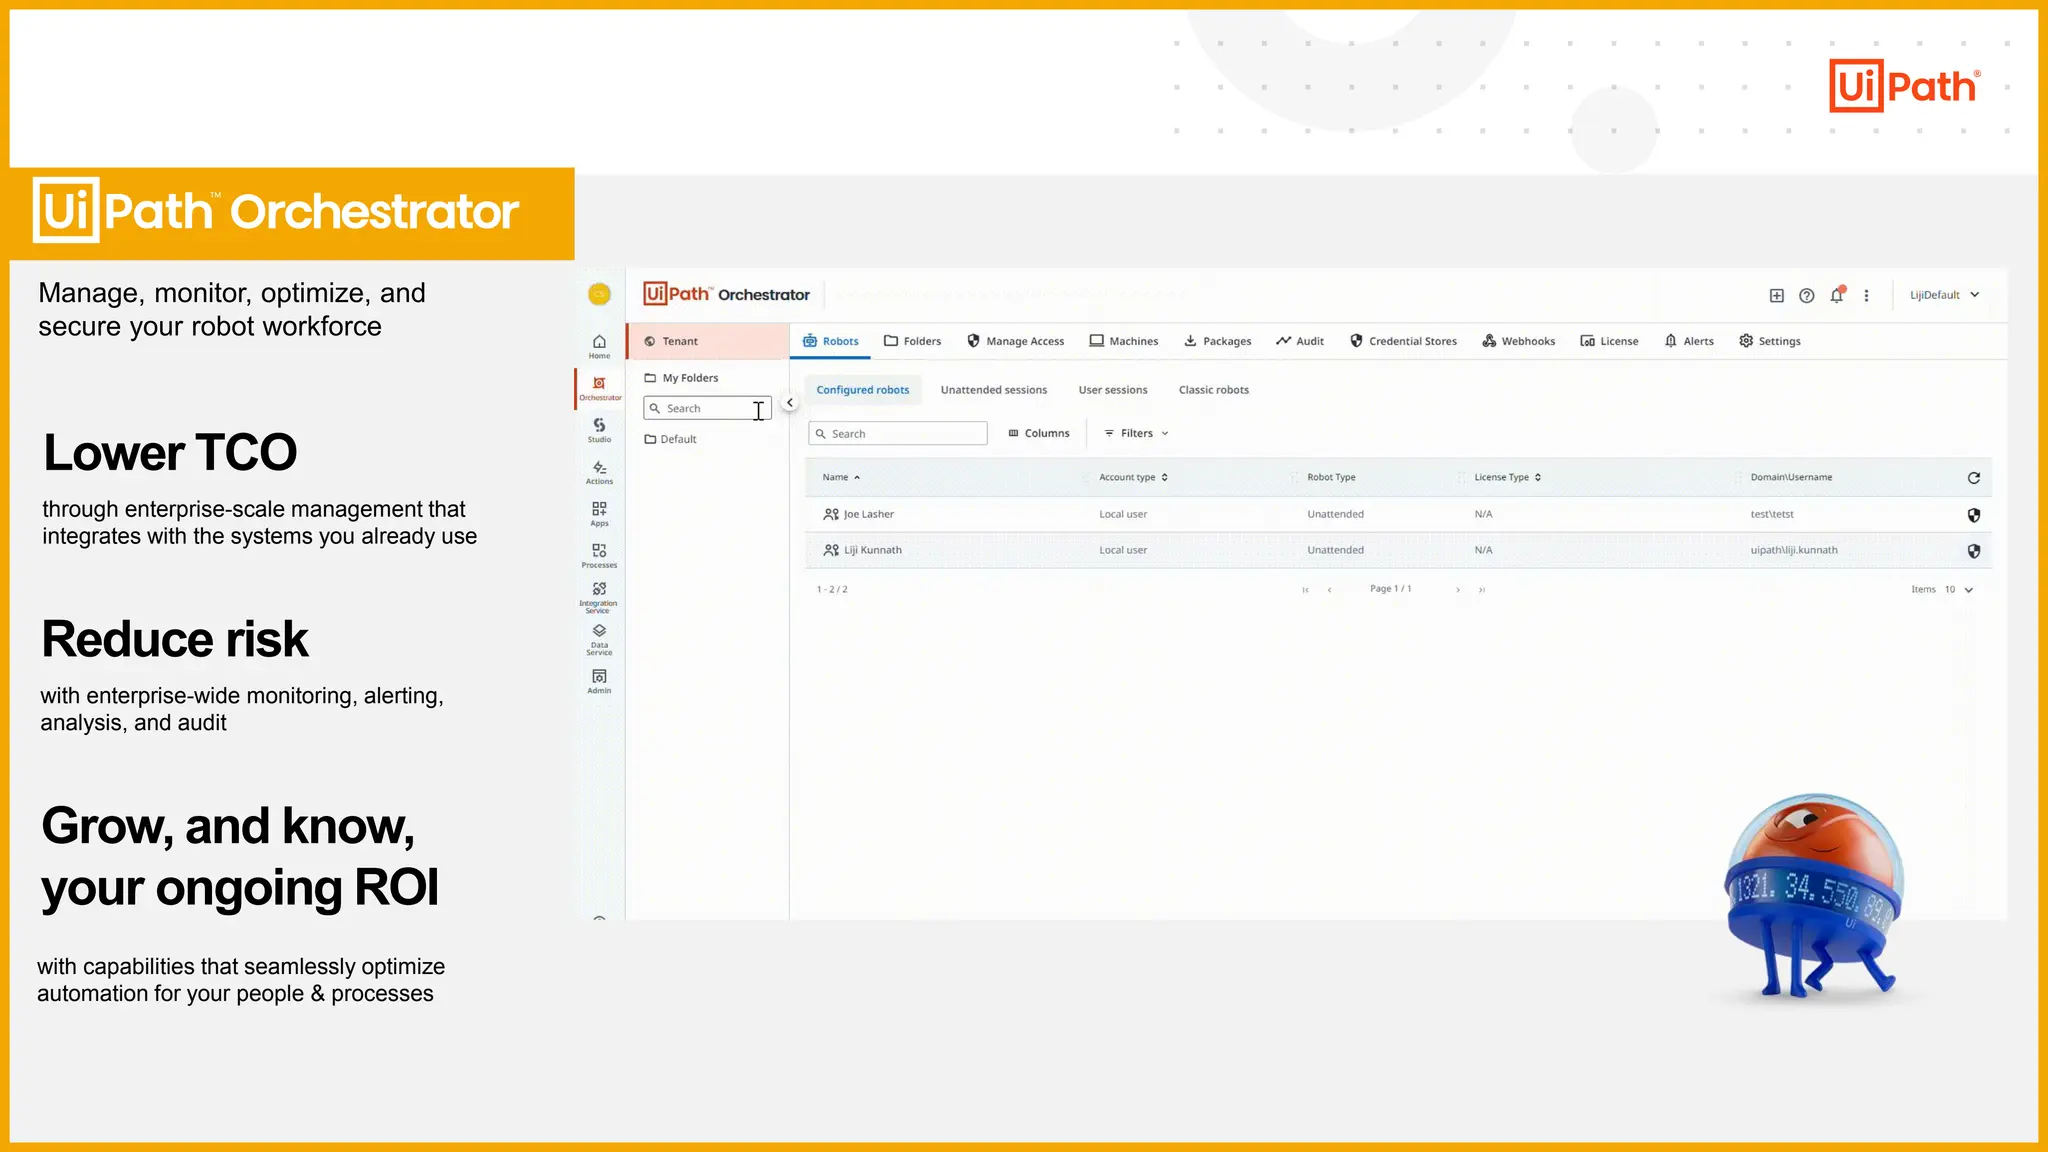Image resolution: width=2048 pixels, height=1152 pixels.
Task: Open Data Service sidebar icon
Action: tap(599, 637)
